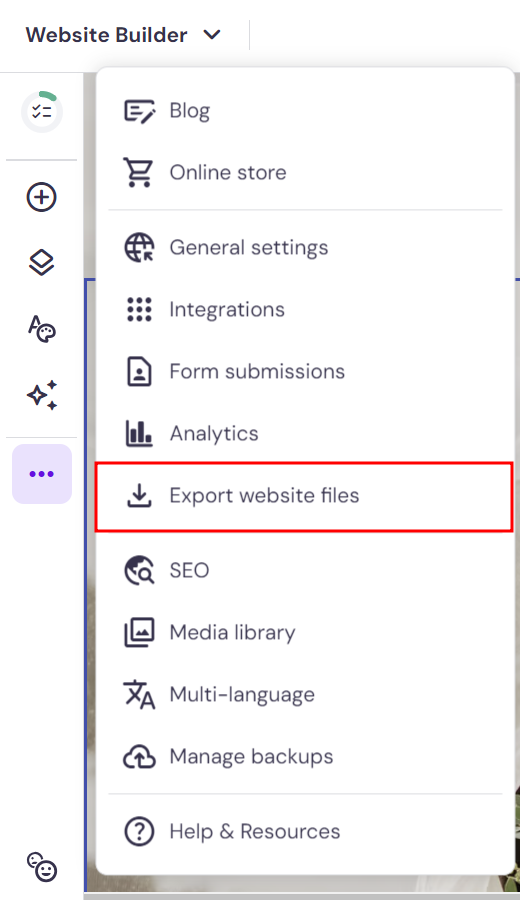Open Help & Resources
Image resolution: width=520 pixels, height=900 pixels.
305,831
